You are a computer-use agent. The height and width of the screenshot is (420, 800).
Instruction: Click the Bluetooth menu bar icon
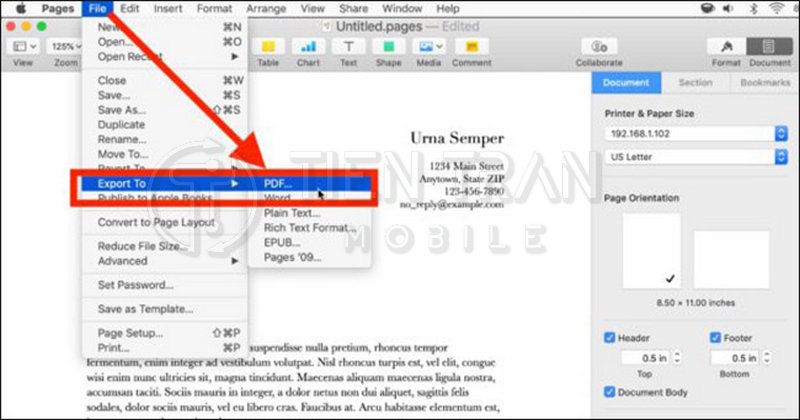(x=754, y=8)
